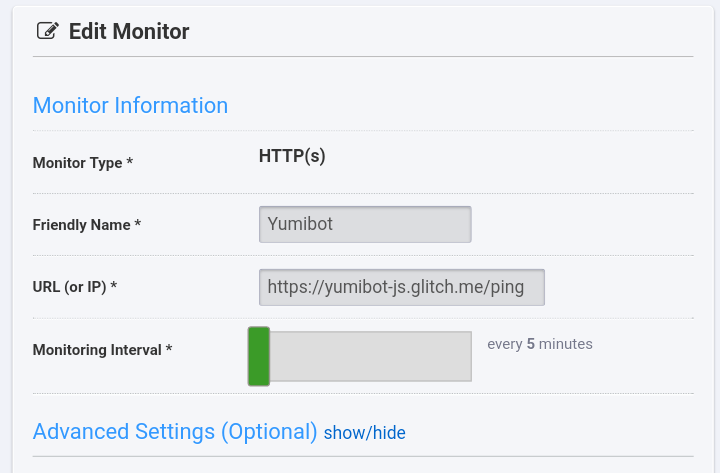
Task: Click the asterisk beside Monitor Type
Action: tap(130, 163)
